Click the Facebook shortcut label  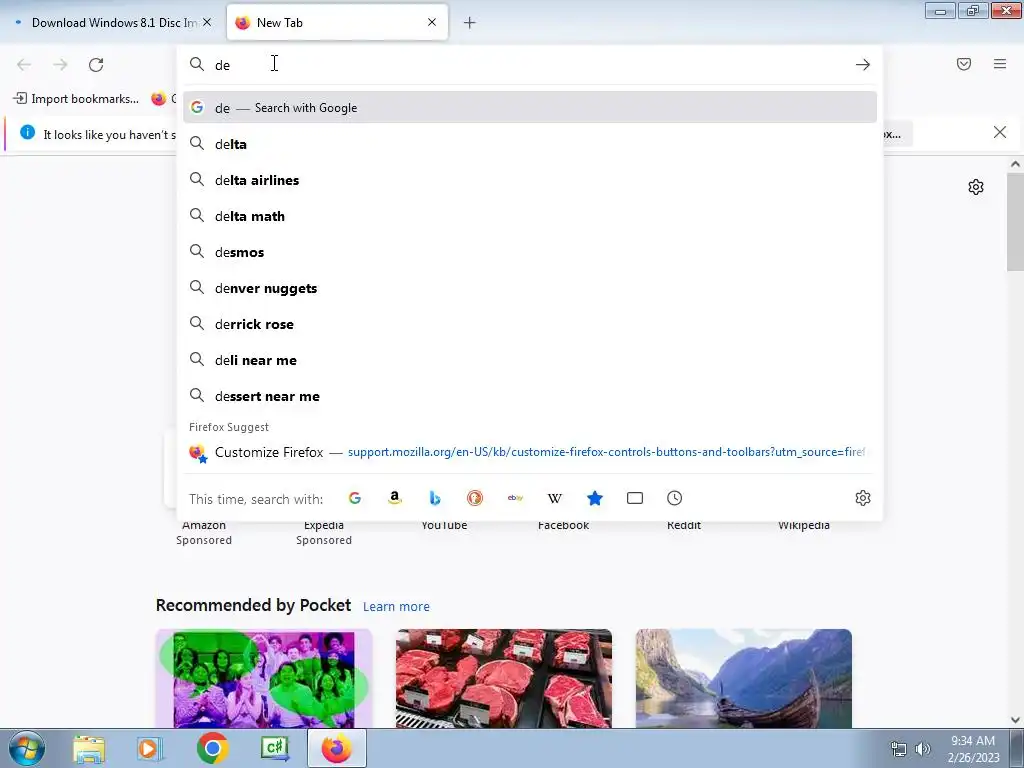[x=564, y=525]
